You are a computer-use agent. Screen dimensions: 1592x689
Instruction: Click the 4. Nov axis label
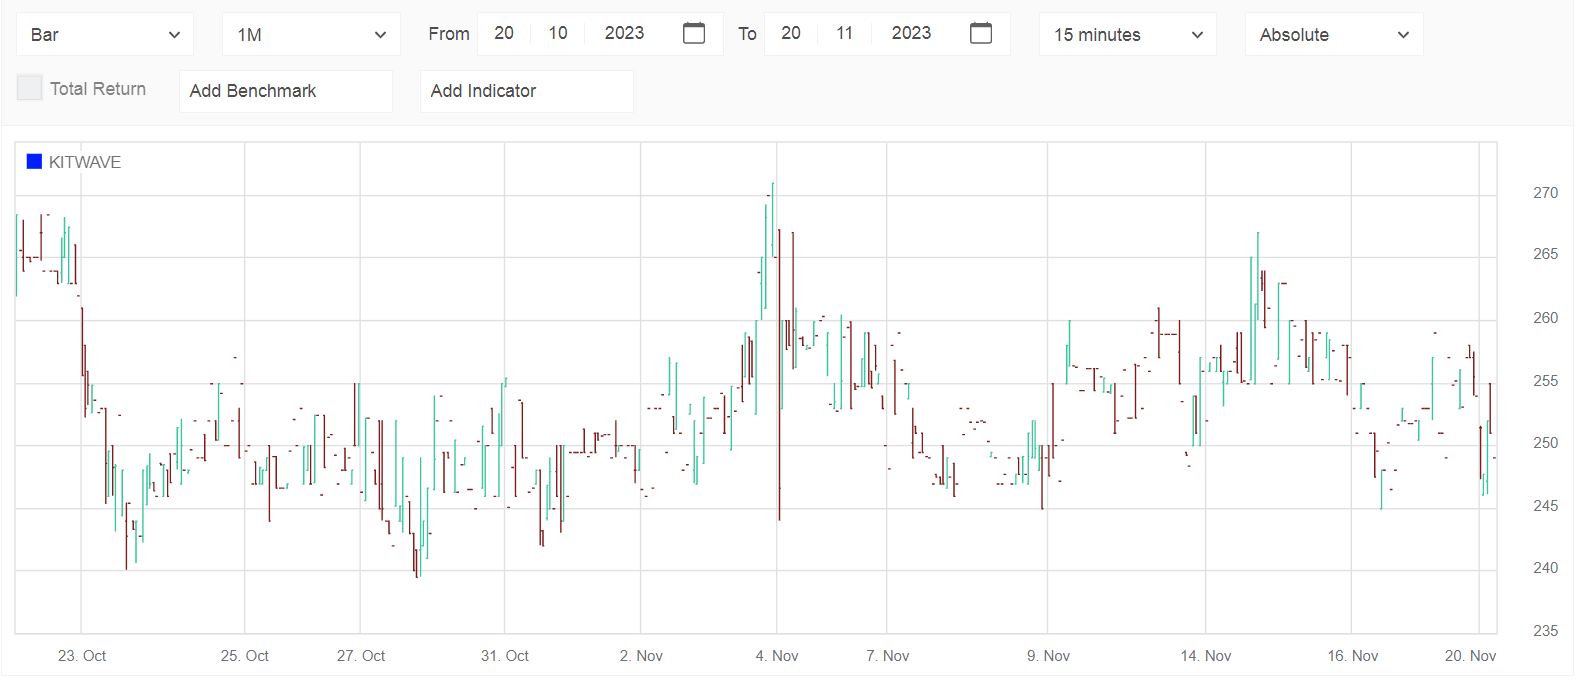pyautogui.click(x=777, y=656)
